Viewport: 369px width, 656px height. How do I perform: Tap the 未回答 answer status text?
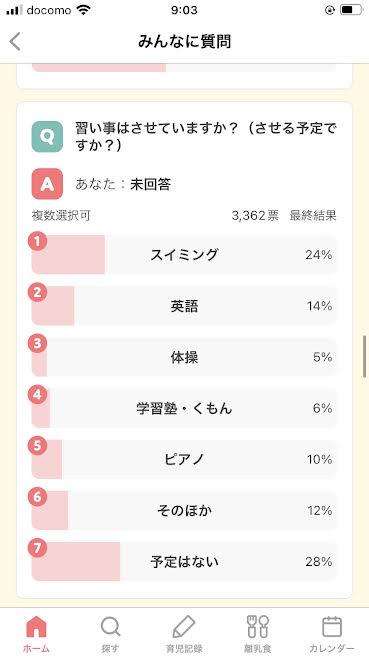[x=150, y=184]
